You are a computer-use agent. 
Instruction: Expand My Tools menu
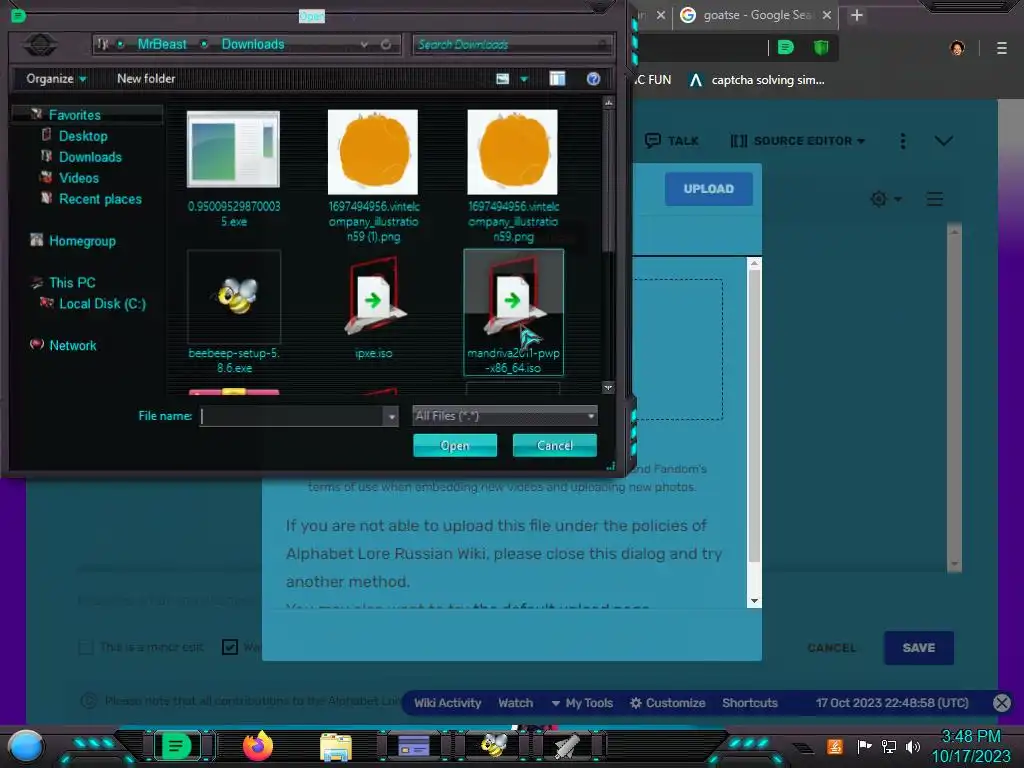coord(582,703)
